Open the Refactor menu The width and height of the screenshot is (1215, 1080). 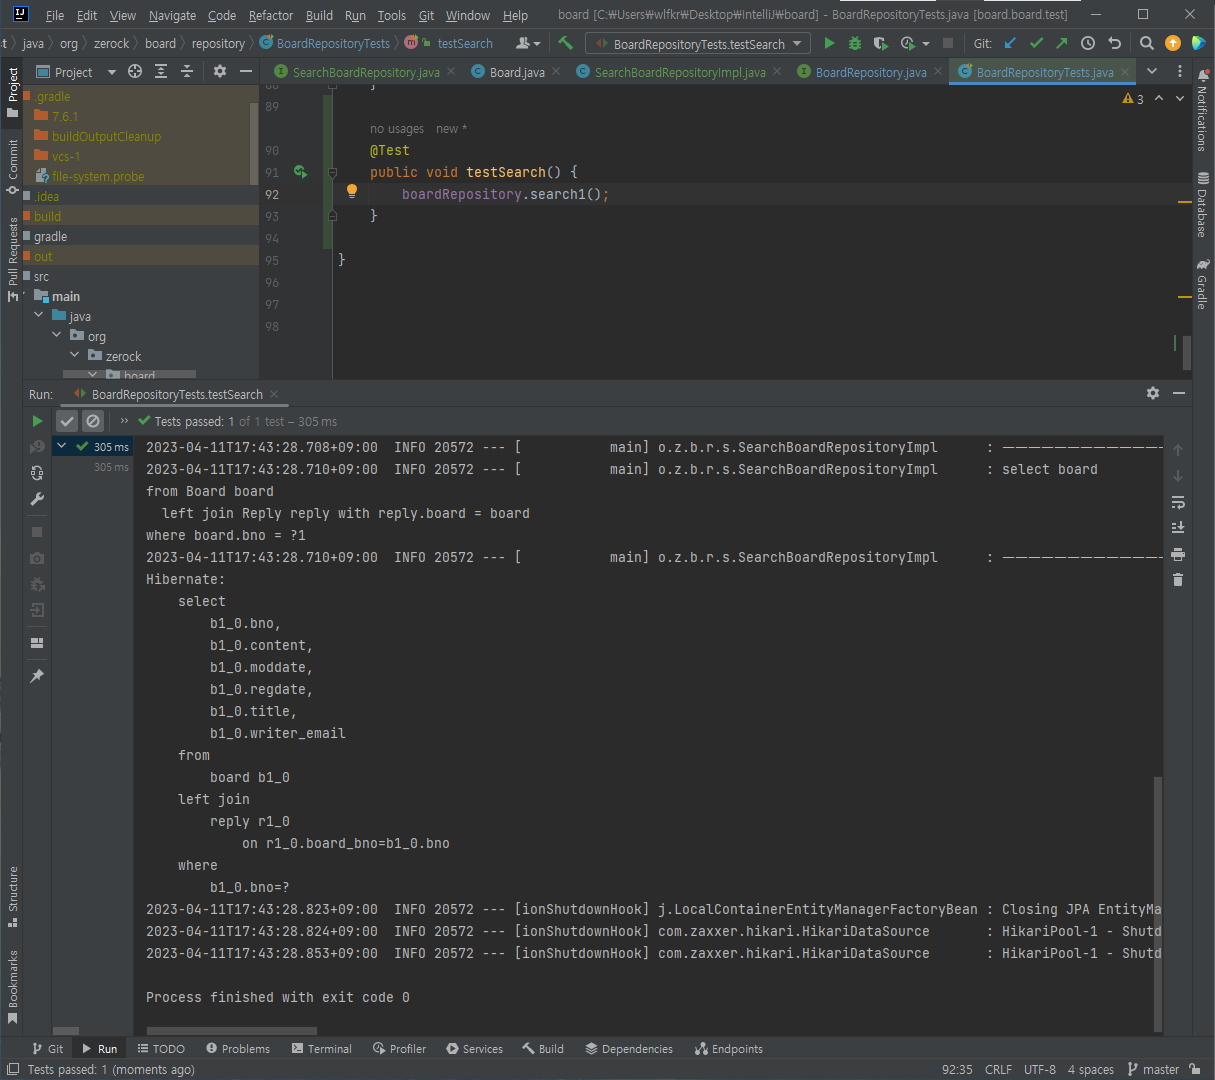(x=271, y=15)
